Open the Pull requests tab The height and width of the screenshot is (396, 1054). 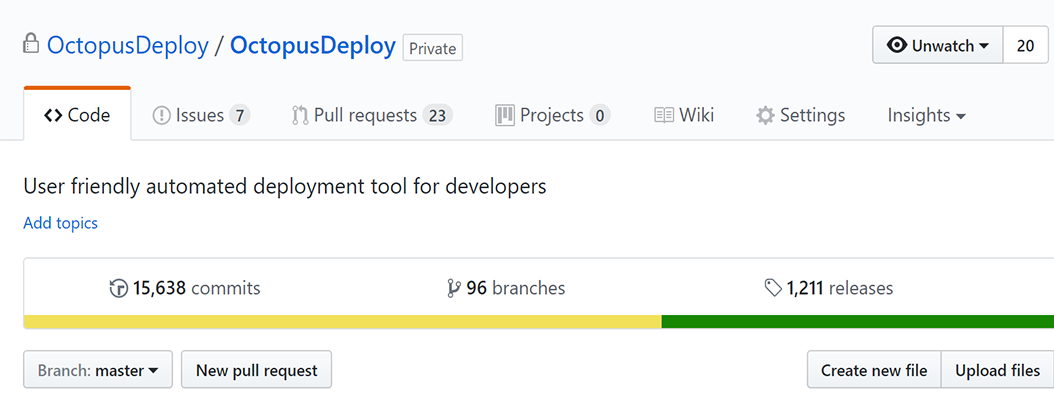pyautogui.click(x=372, y=116)
